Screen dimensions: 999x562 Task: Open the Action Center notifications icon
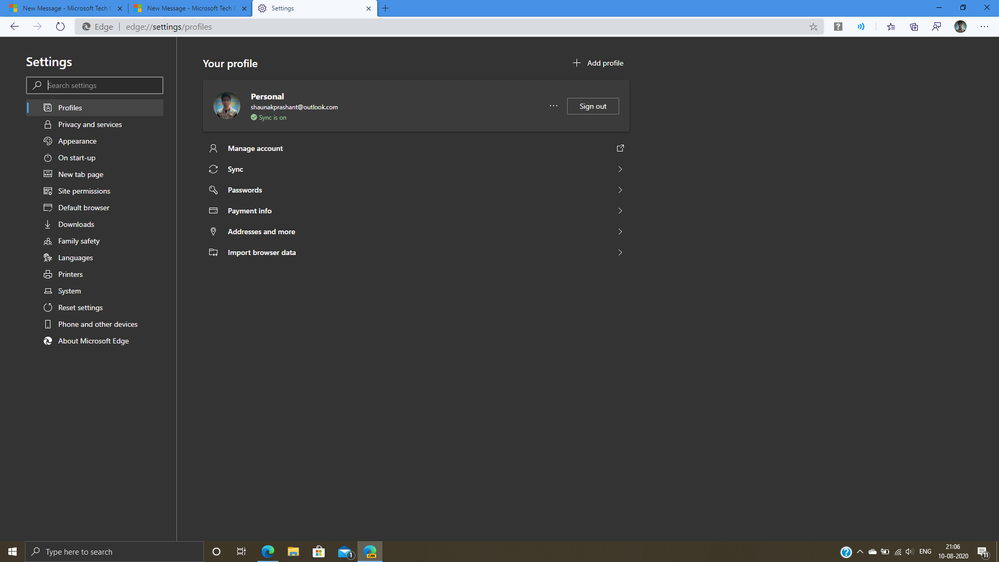(x=984, y=552)
